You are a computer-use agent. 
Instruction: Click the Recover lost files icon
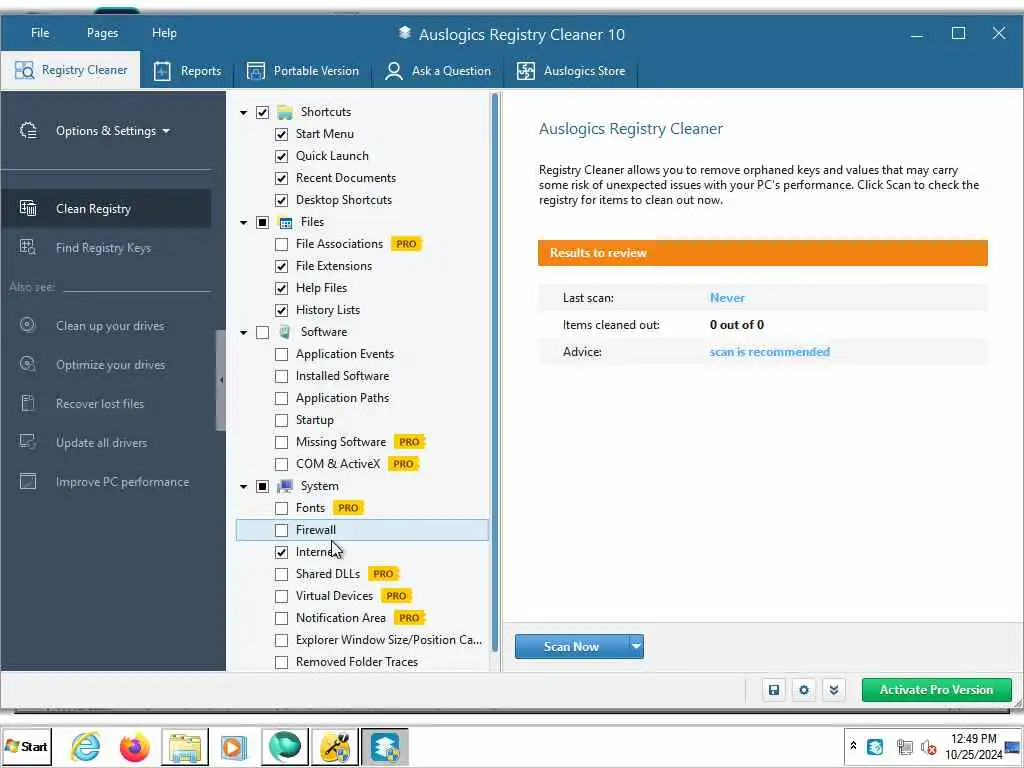[x=28, y=404]
